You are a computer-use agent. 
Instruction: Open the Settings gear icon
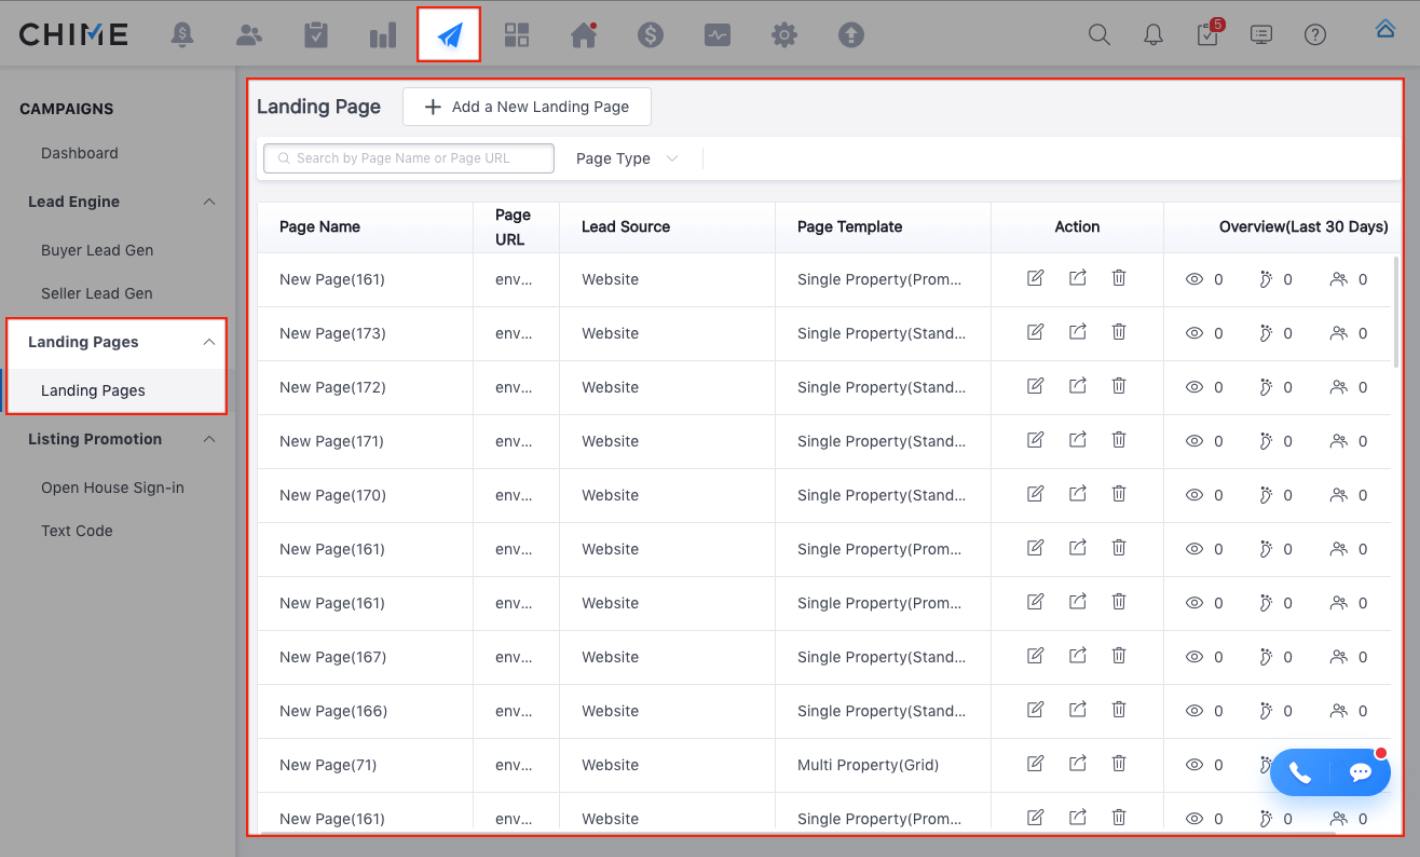[784, 35]
